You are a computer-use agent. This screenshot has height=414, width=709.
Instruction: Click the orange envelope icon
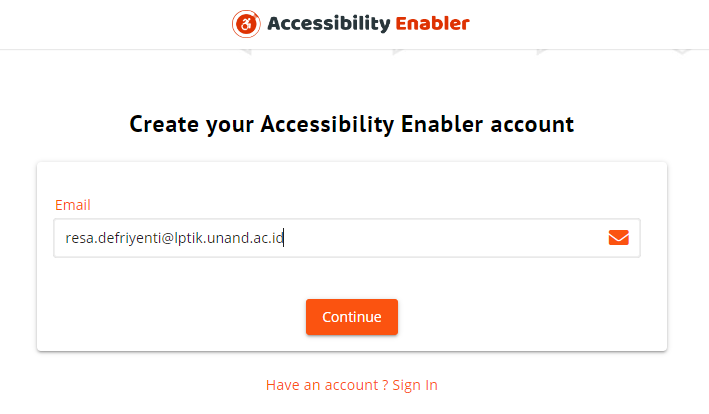coord(619,237)
